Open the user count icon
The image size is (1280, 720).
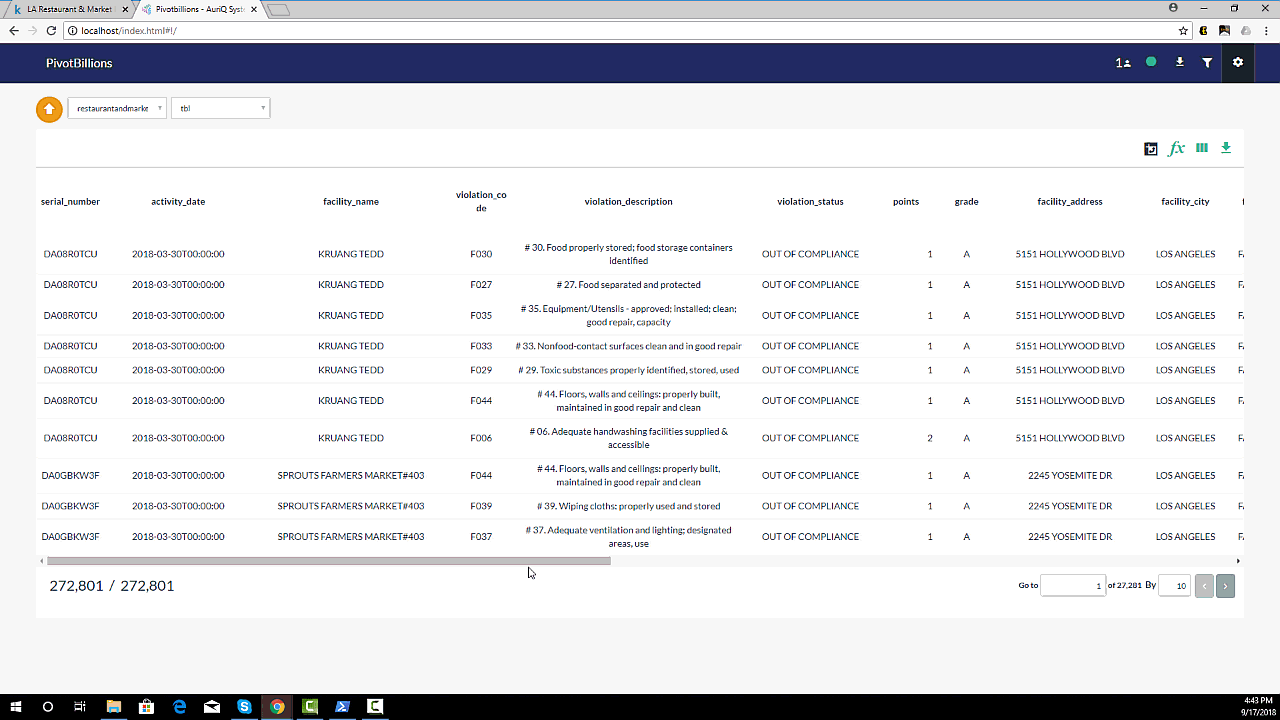(1123, 63)
